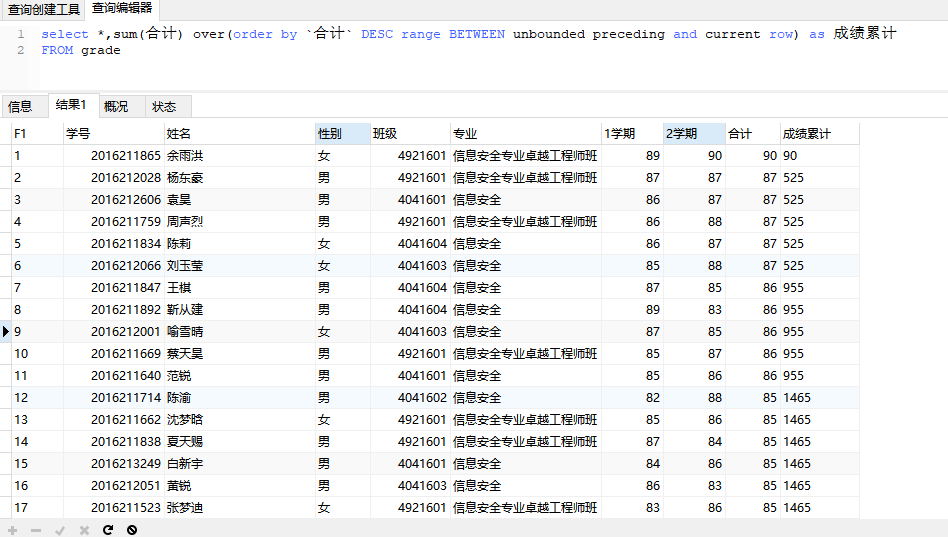The height and width of the screenshot is (537, 948).
Task: Open the 结果1 tab
Action: click(x=71, y=105)
